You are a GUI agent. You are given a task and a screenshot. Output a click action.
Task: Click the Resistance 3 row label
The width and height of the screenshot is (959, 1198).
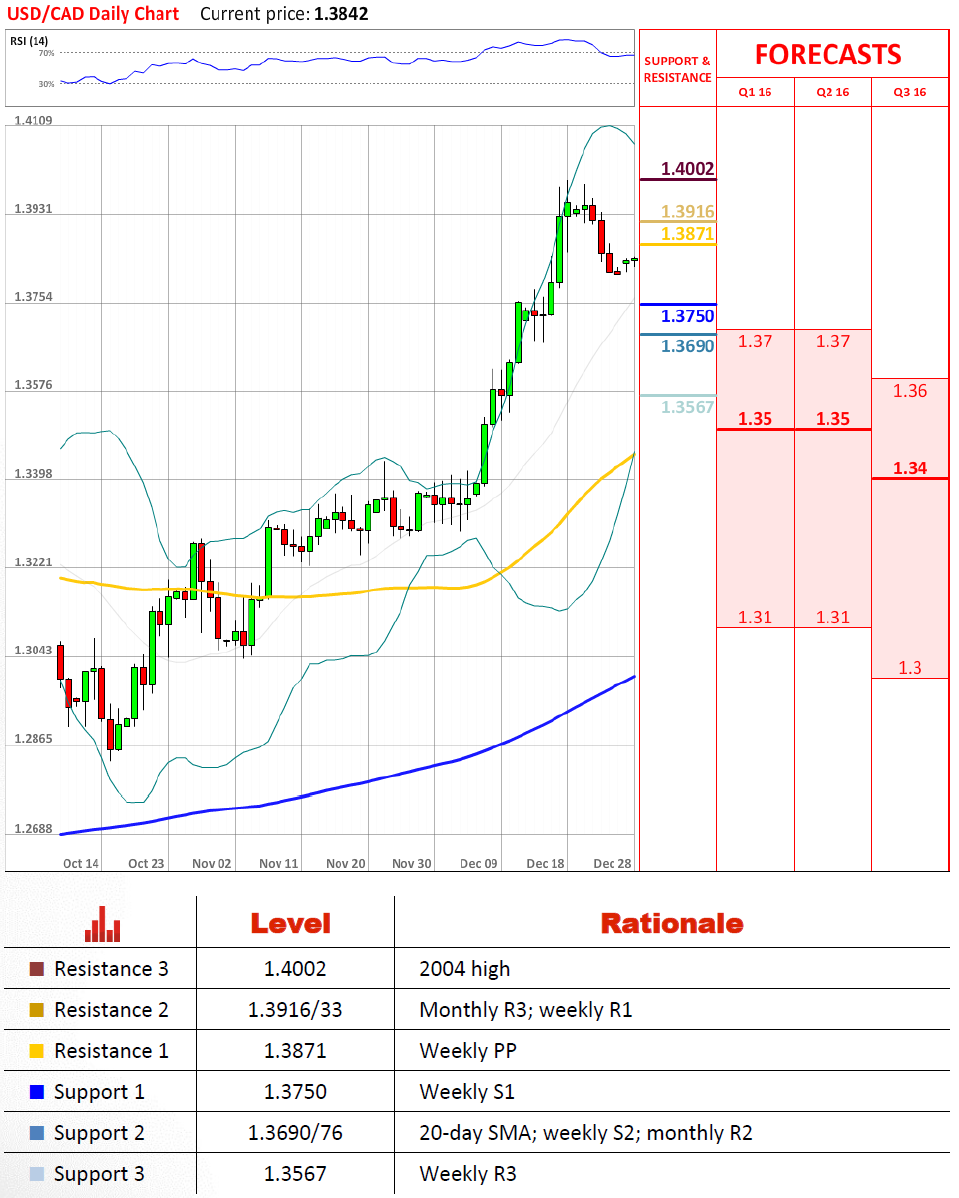pos(112,969)
